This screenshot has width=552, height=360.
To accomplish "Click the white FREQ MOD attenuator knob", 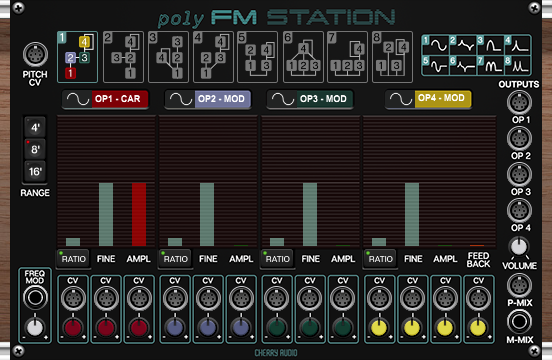I will (x=35, y=327).
